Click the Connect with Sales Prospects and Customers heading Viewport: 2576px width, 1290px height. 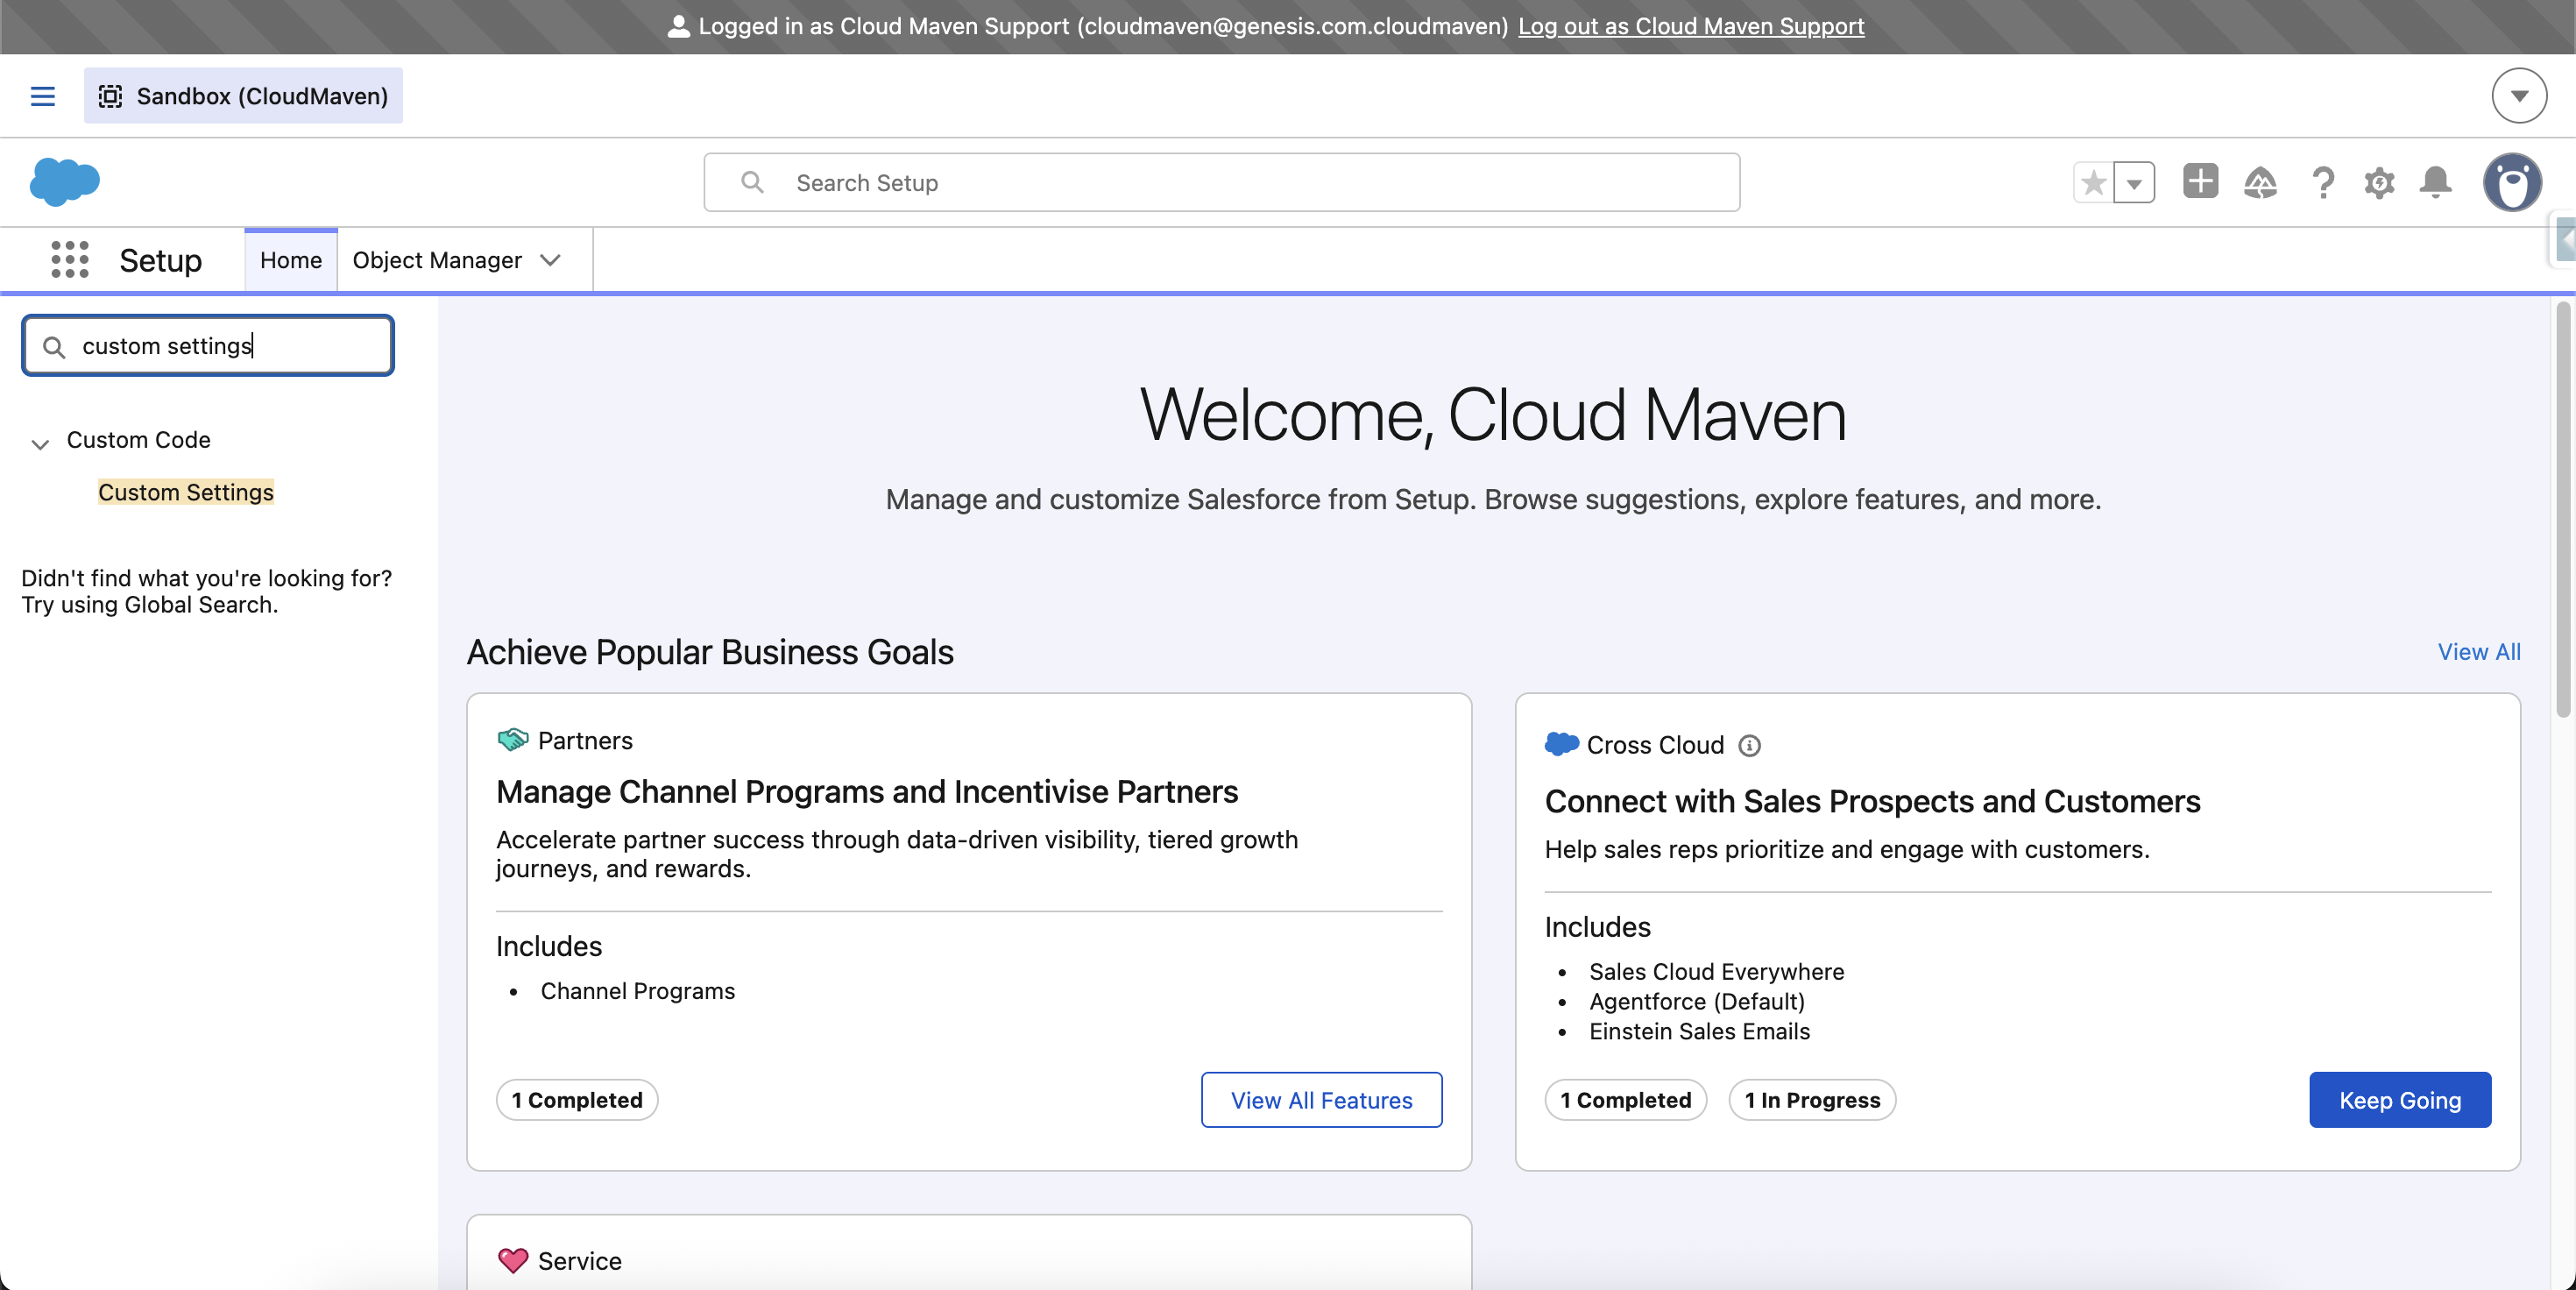(x=1872, y=801)
